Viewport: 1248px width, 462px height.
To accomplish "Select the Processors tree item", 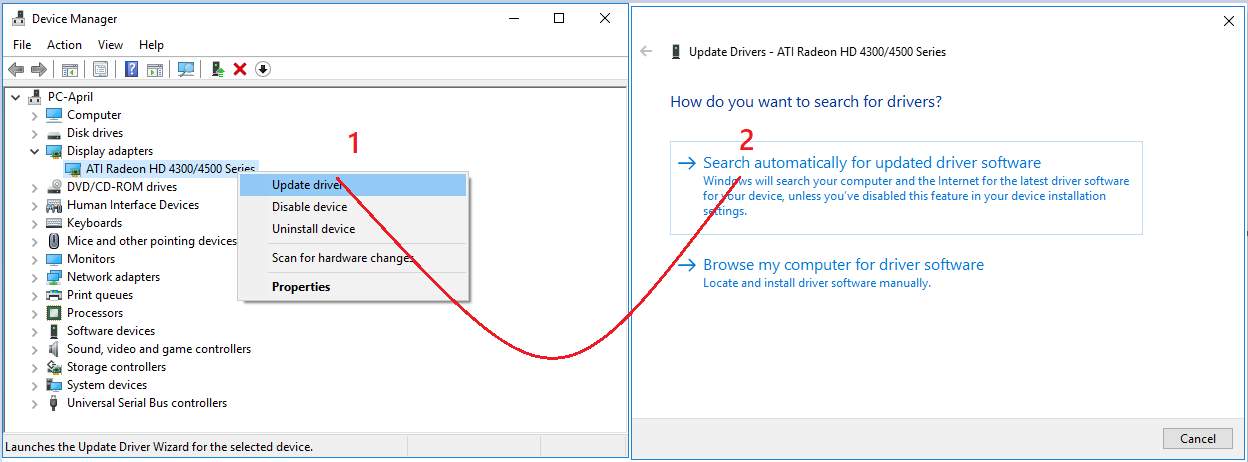I will [x=95, y=313].
